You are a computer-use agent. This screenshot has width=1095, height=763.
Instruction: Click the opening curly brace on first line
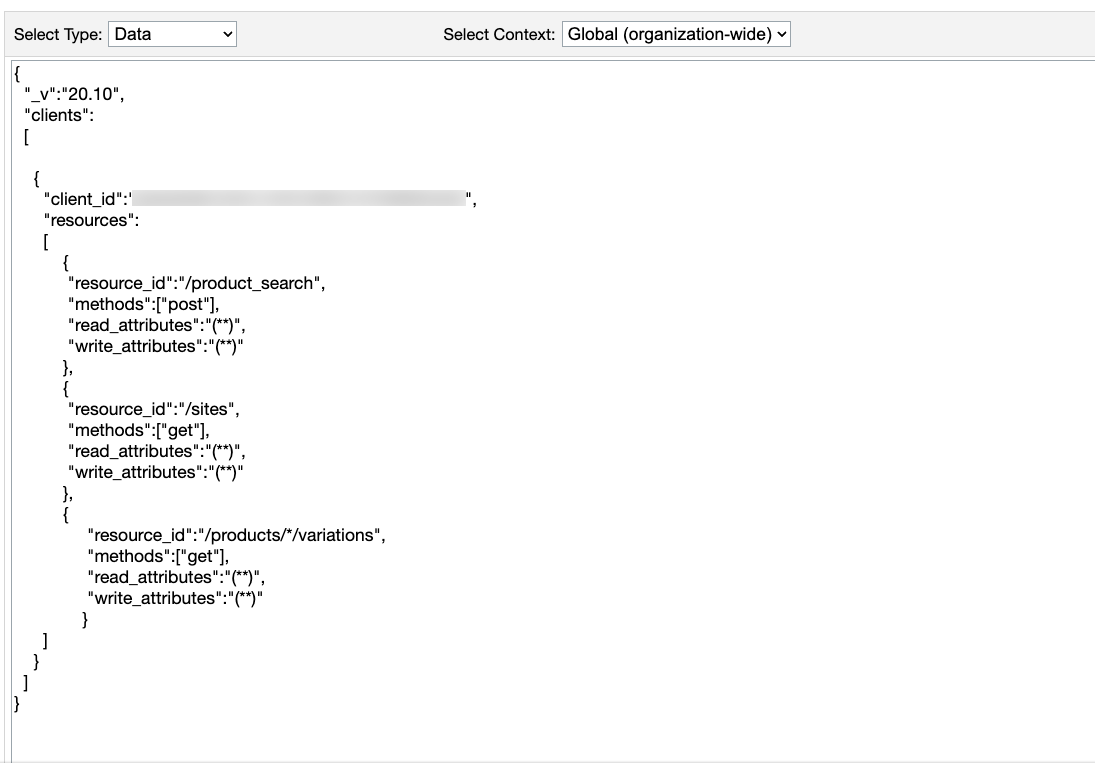click(17, 74)
